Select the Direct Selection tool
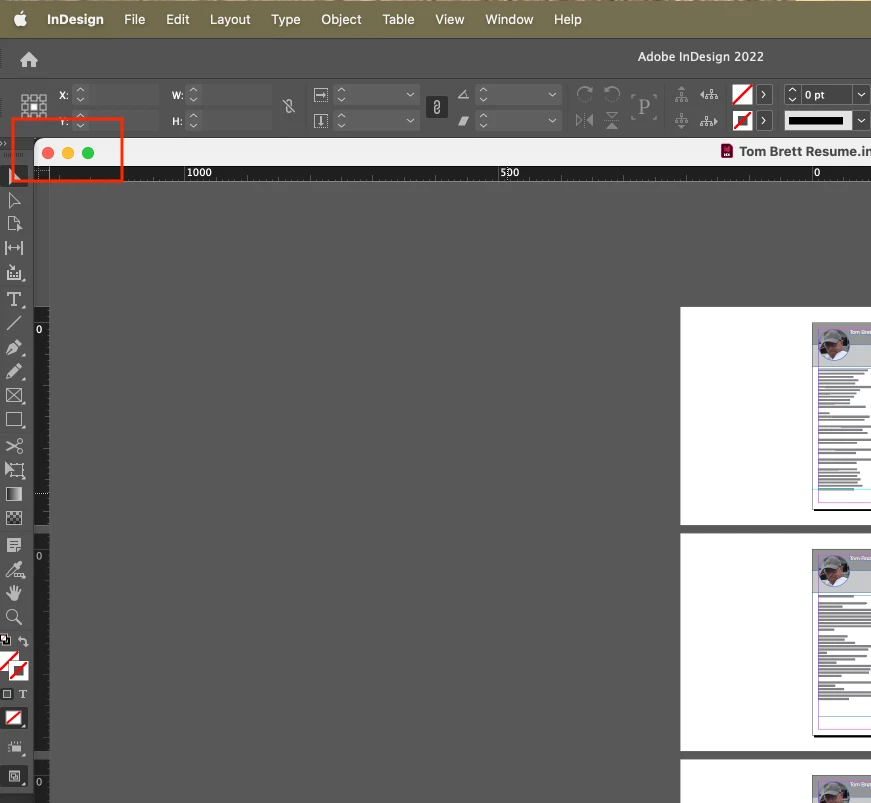This screenshot has width=871, height=803. [x=14, y=200]
